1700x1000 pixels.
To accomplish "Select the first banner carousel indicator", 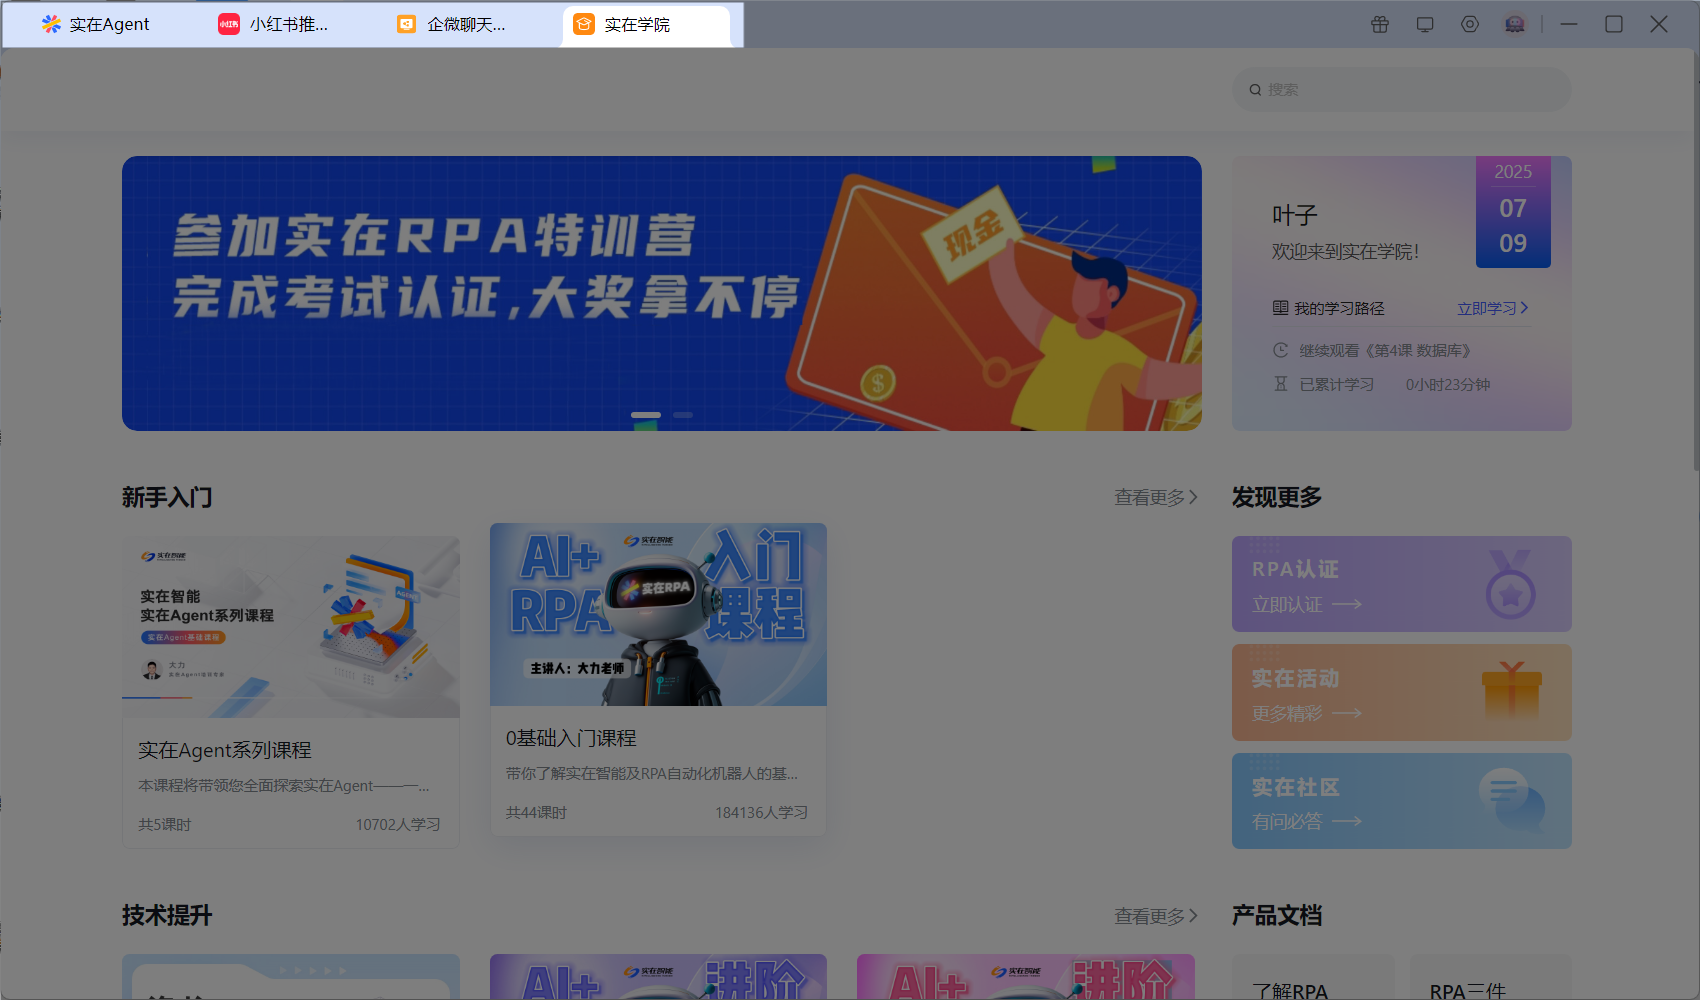I will pos(646,414).
